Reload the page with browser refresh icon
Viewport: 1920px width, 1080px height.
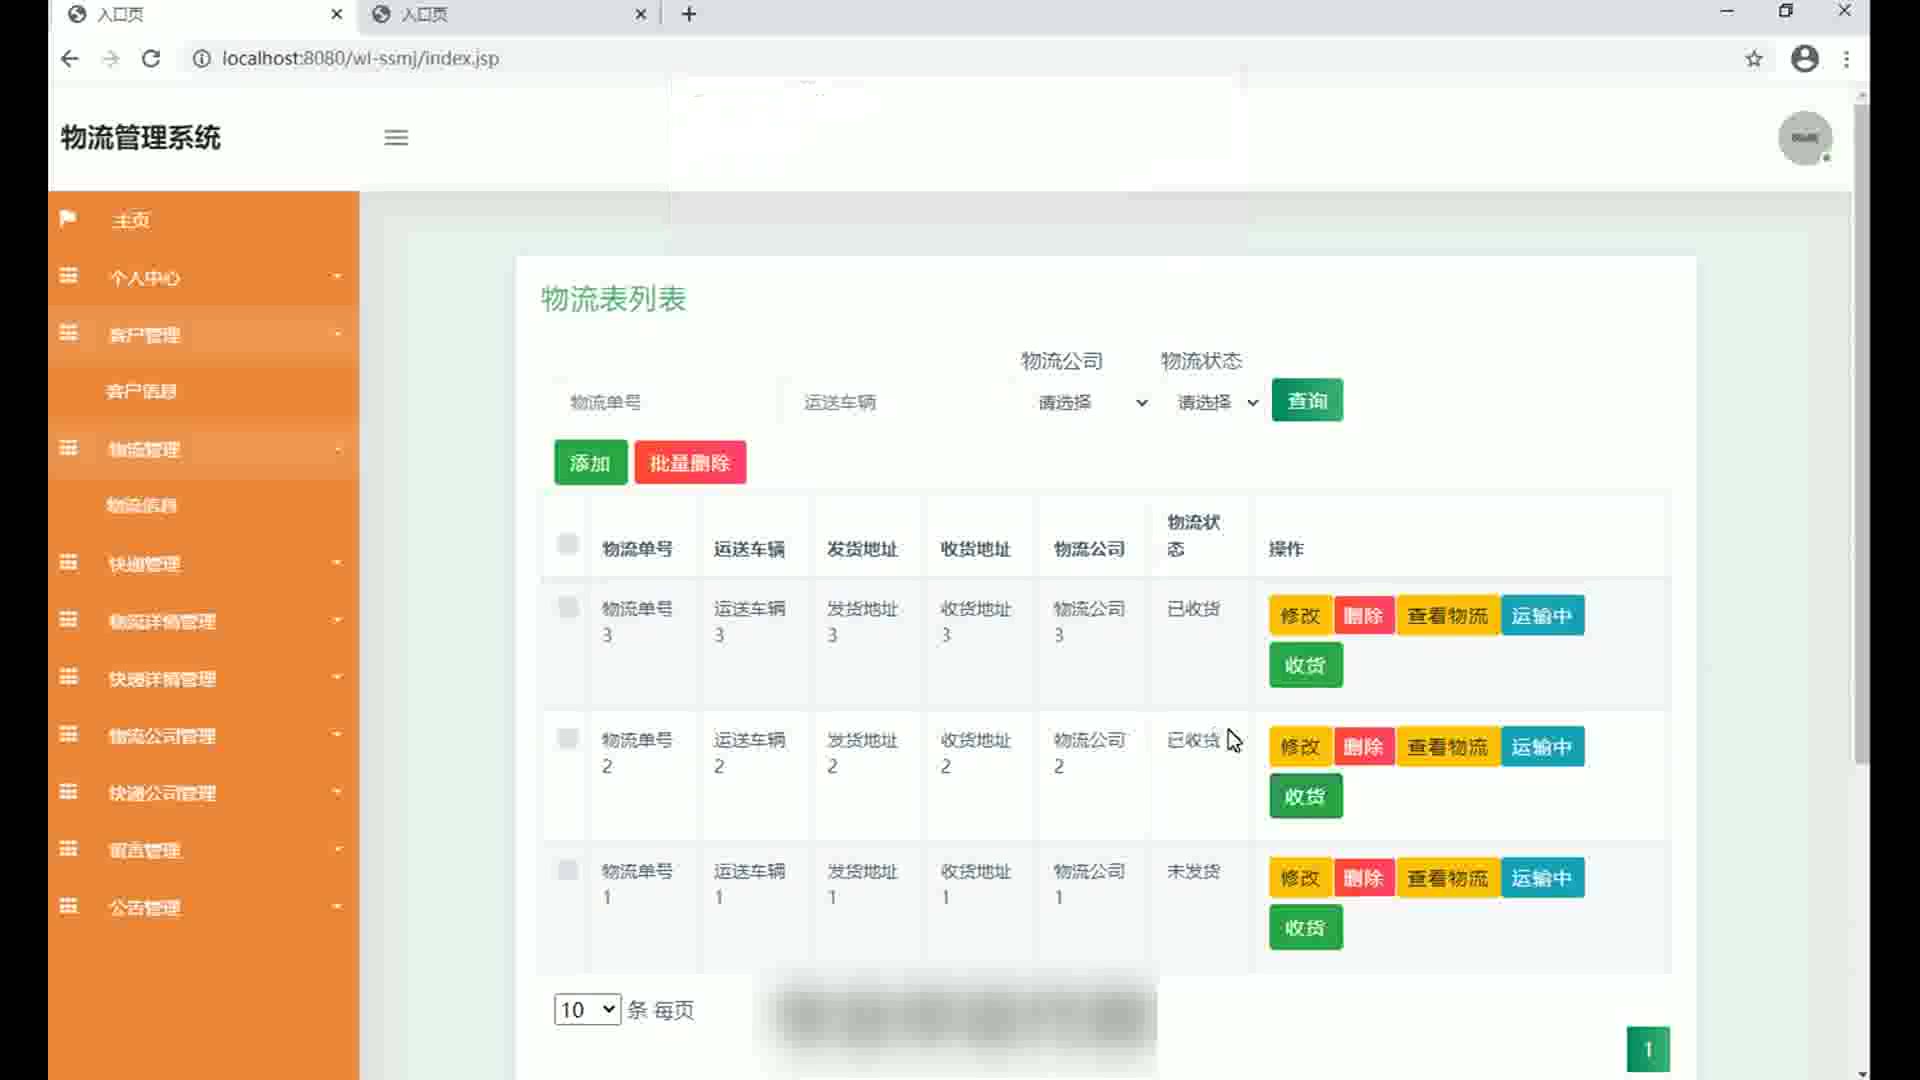coord(151,59)
